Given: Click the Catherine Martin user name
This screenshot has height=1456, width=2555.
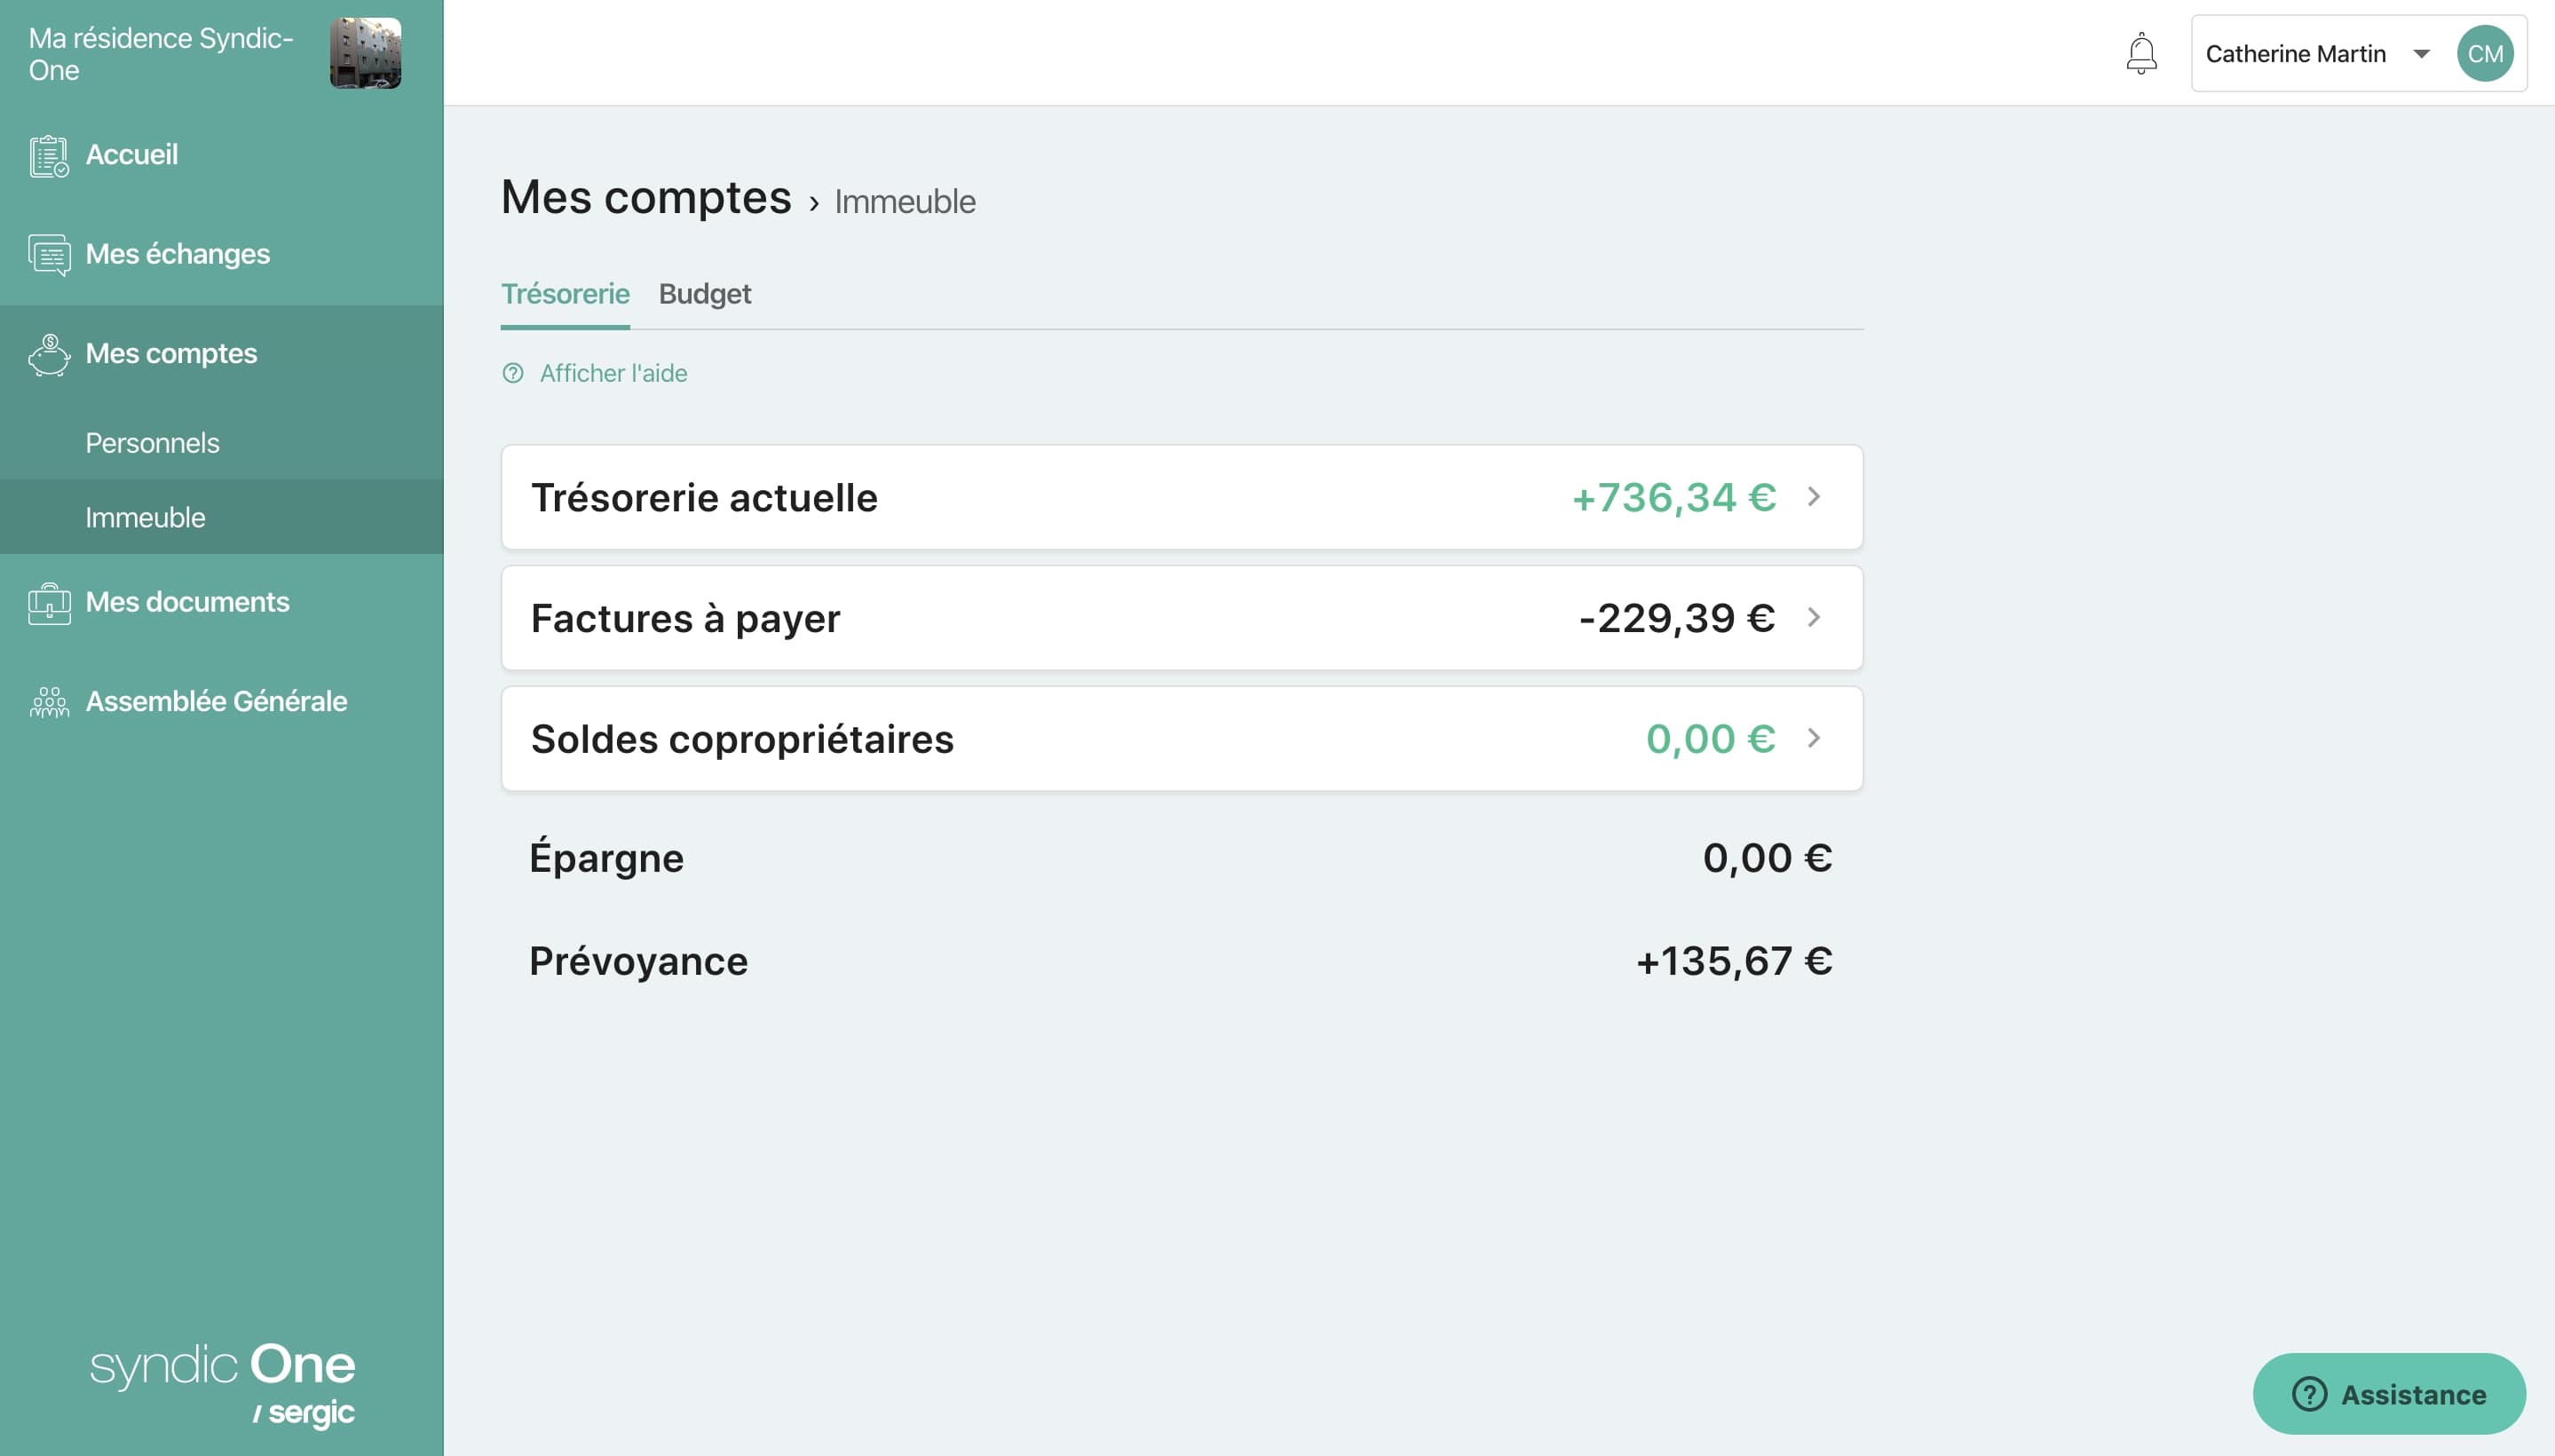Looking at the screenshot, I should 2296,54.
